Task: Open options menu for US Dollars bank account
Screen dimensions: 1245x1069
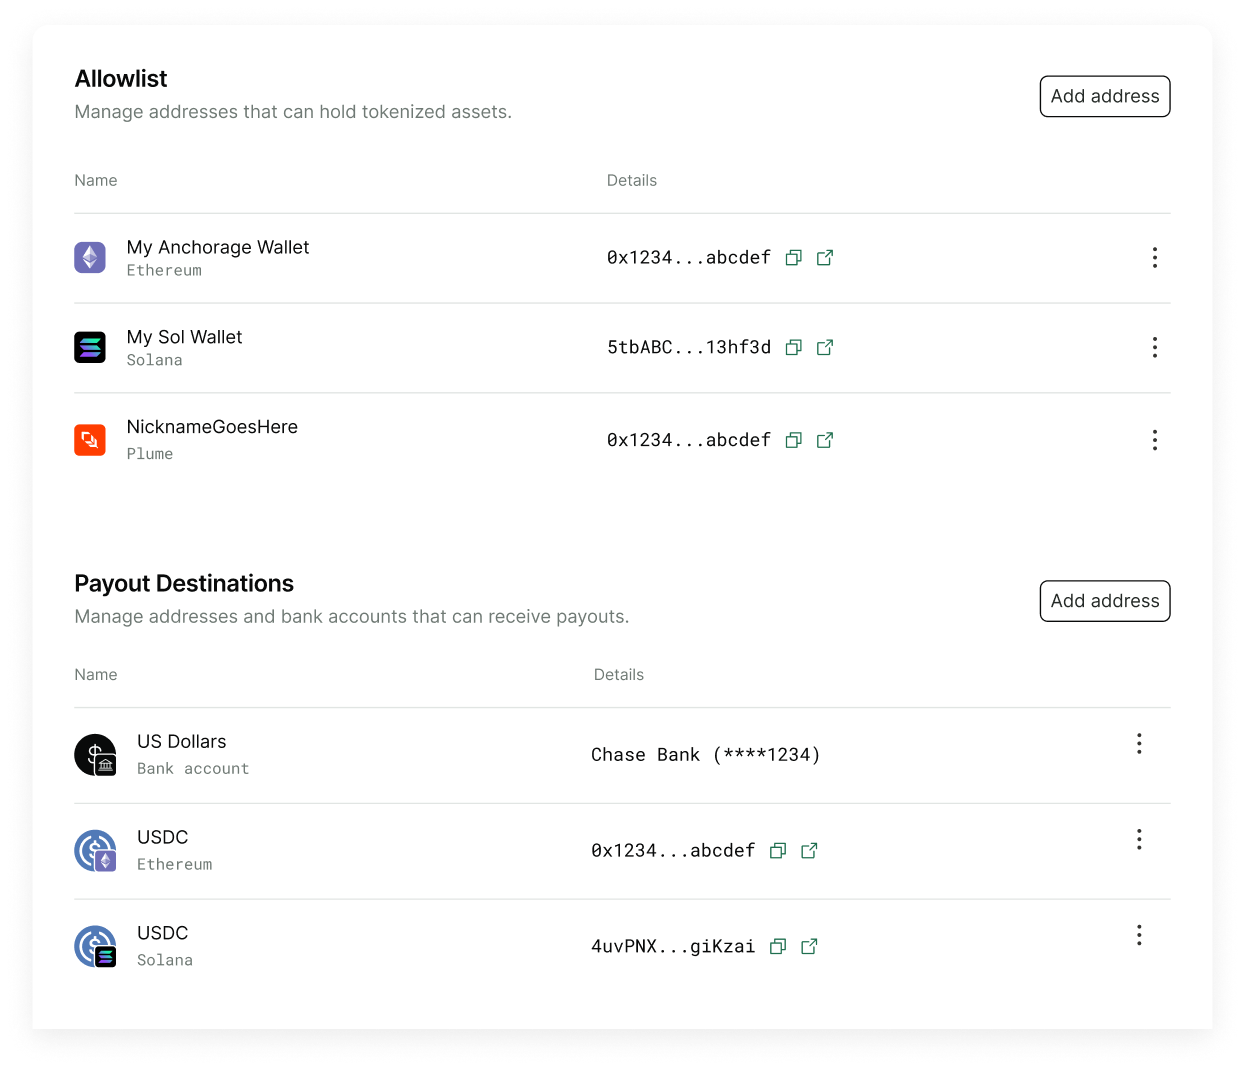Action: [1138, 743]
